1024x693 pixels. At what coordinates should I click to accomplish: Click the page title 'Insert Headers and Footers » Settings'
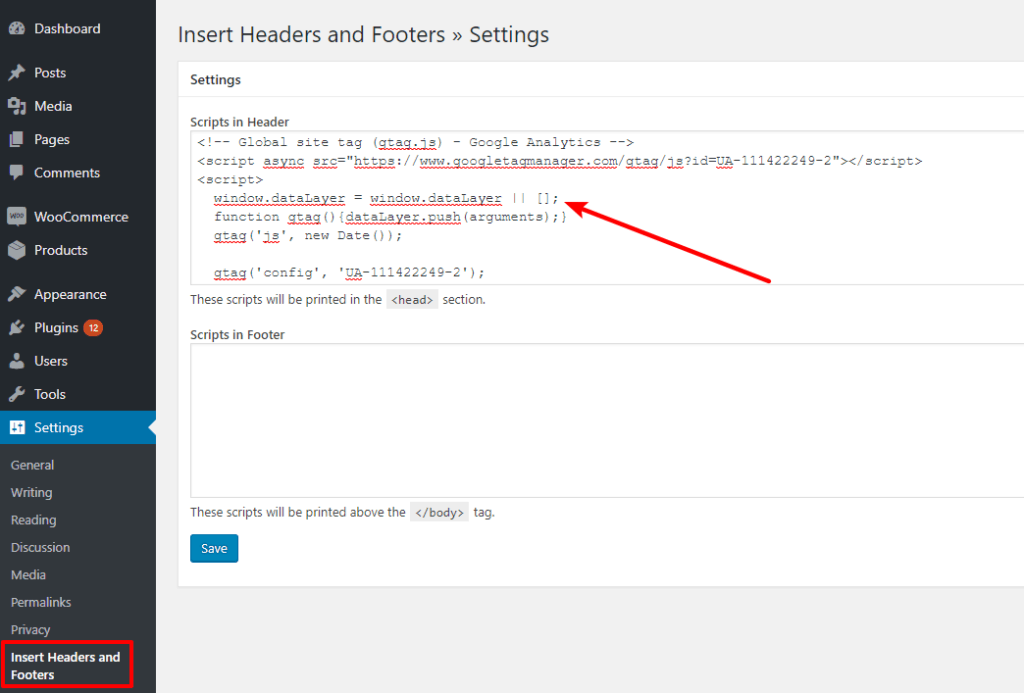click(x=363, y=35)
